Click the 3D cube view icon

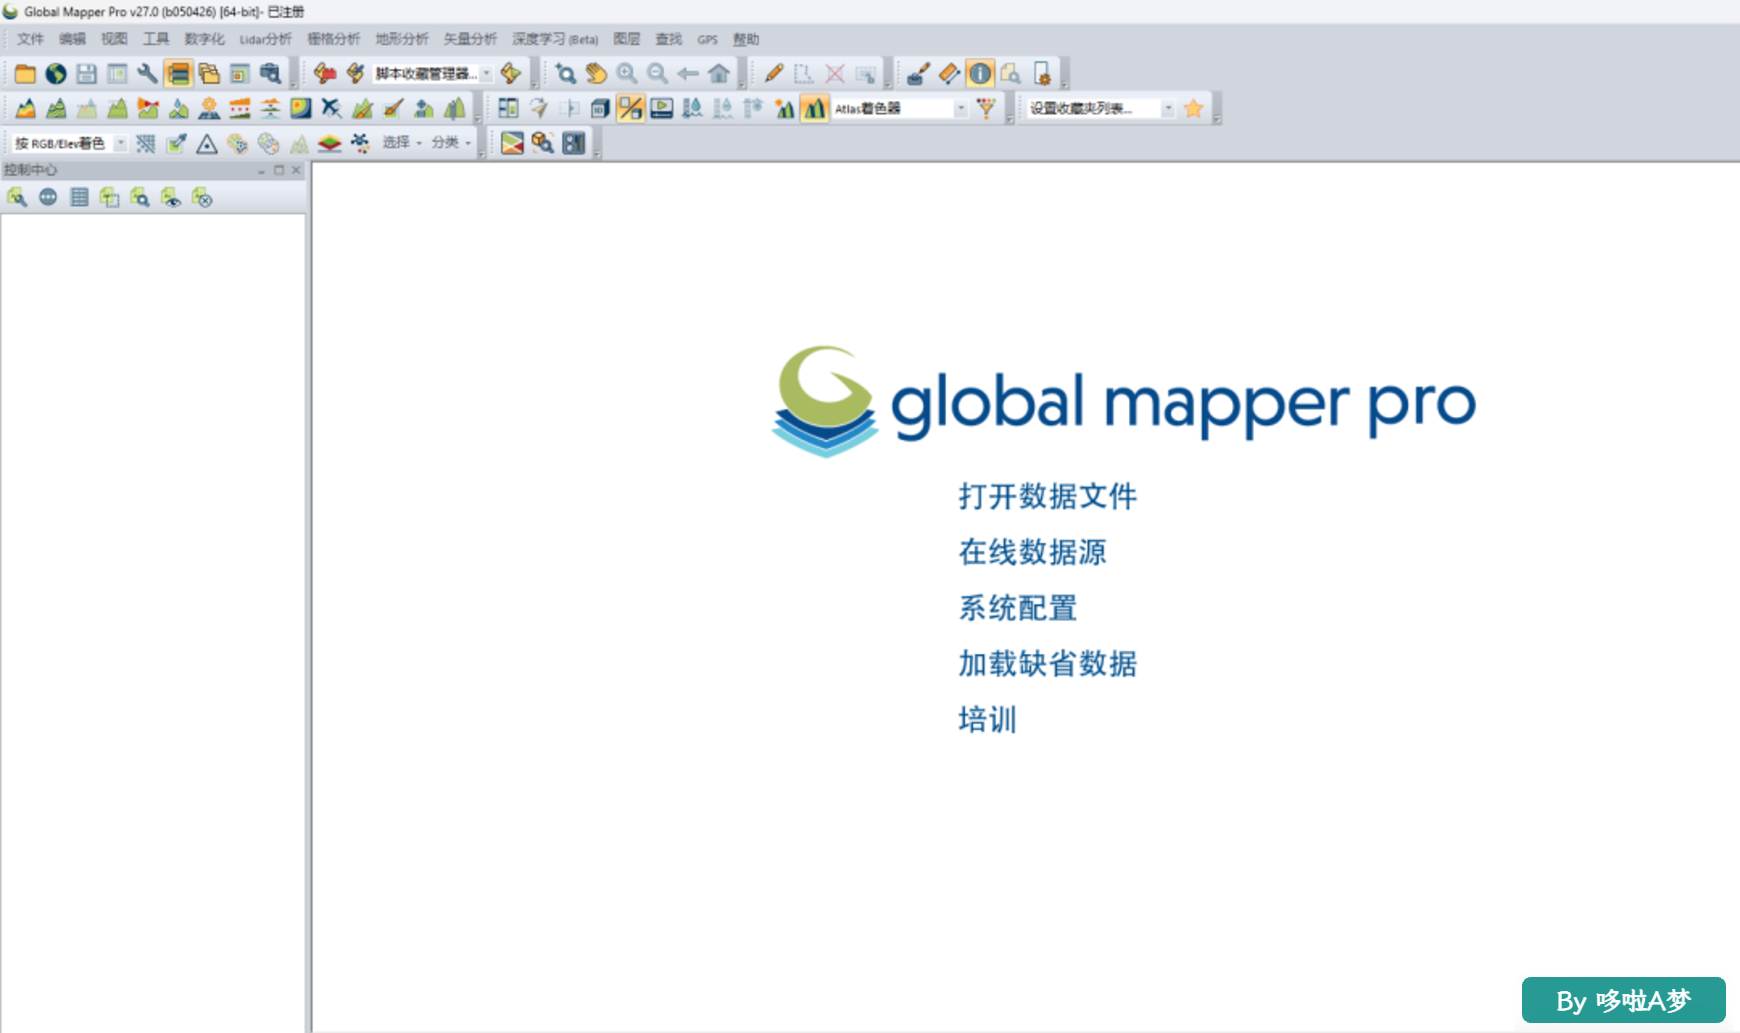(600, 108)
